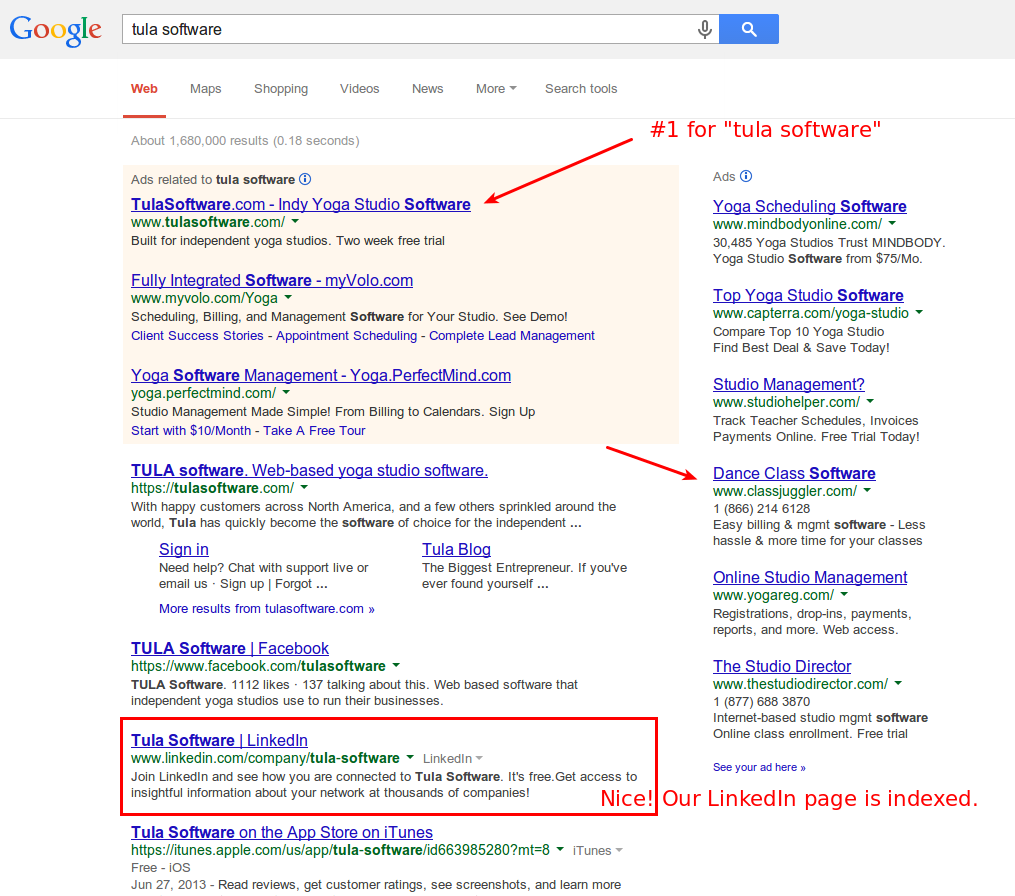The height and width of the screenshot is (896, 1015).
Task: Select the Web tab
Action: pyautogui.click(x=144, y=89)
